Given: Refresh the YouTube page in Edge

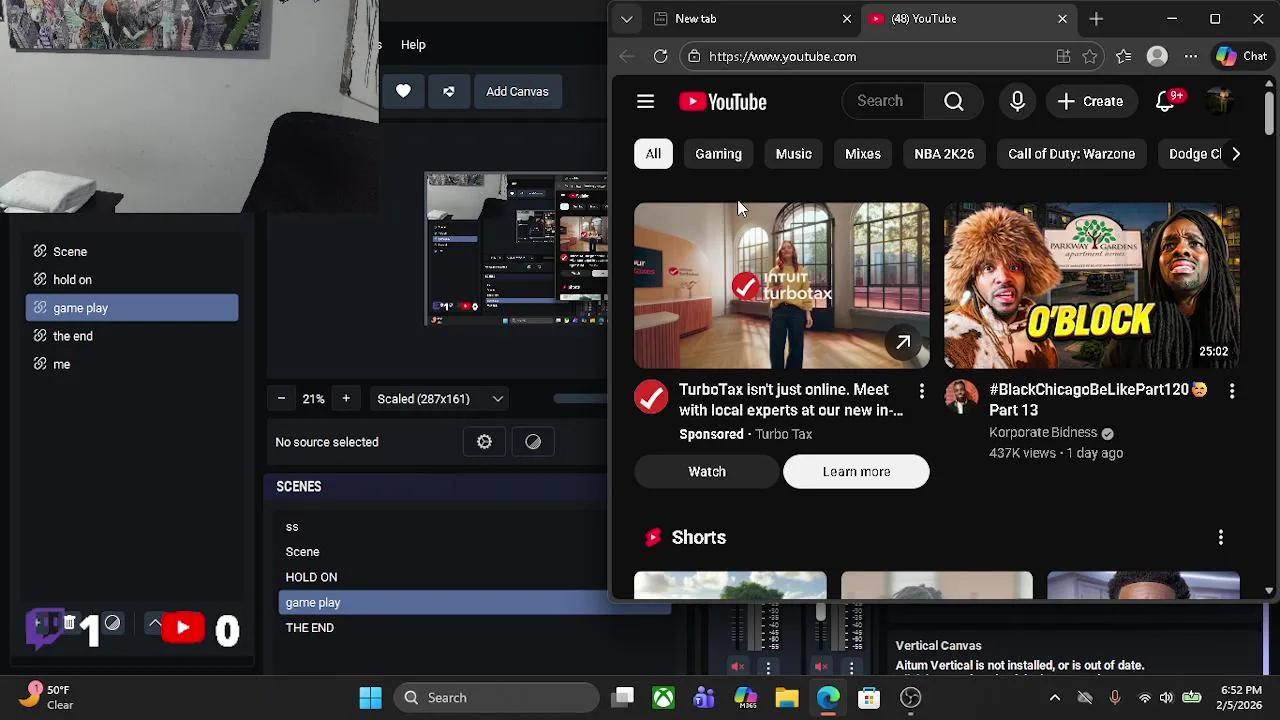Looking at the screenshot, I should click(x=661, y=57).
